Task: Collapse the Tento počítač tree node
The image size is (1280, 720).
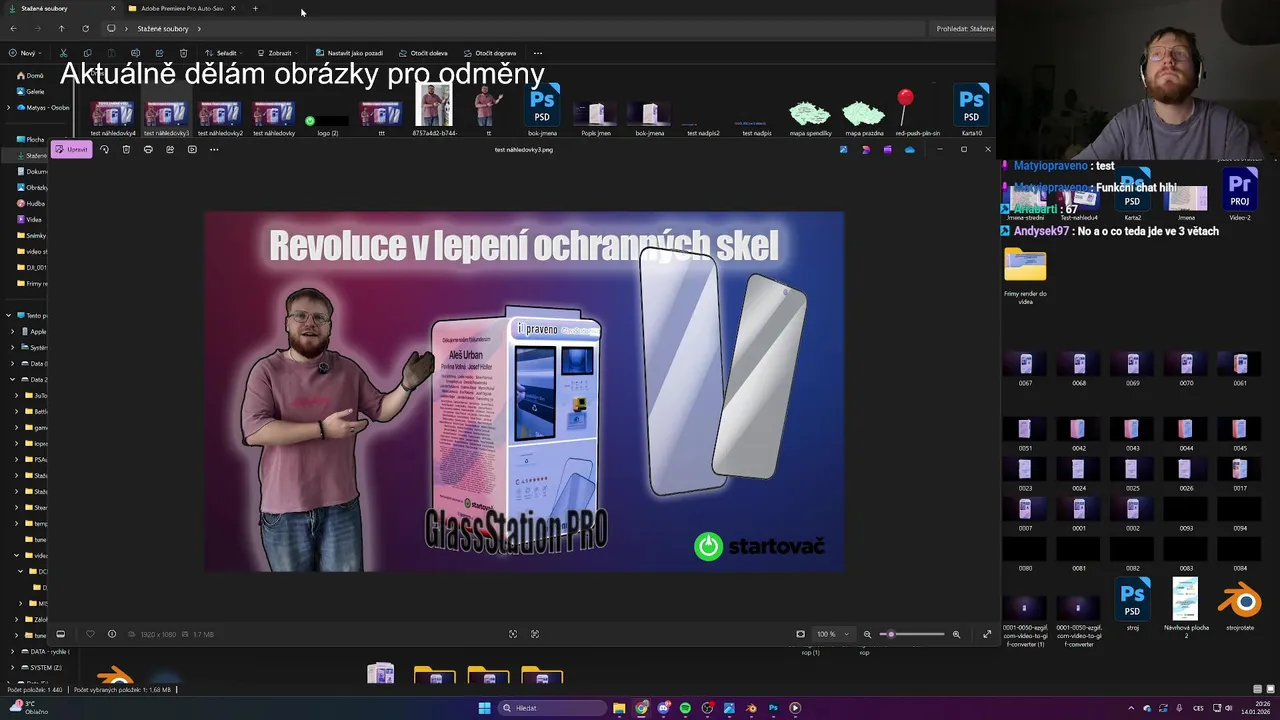Action: point(9,315)
